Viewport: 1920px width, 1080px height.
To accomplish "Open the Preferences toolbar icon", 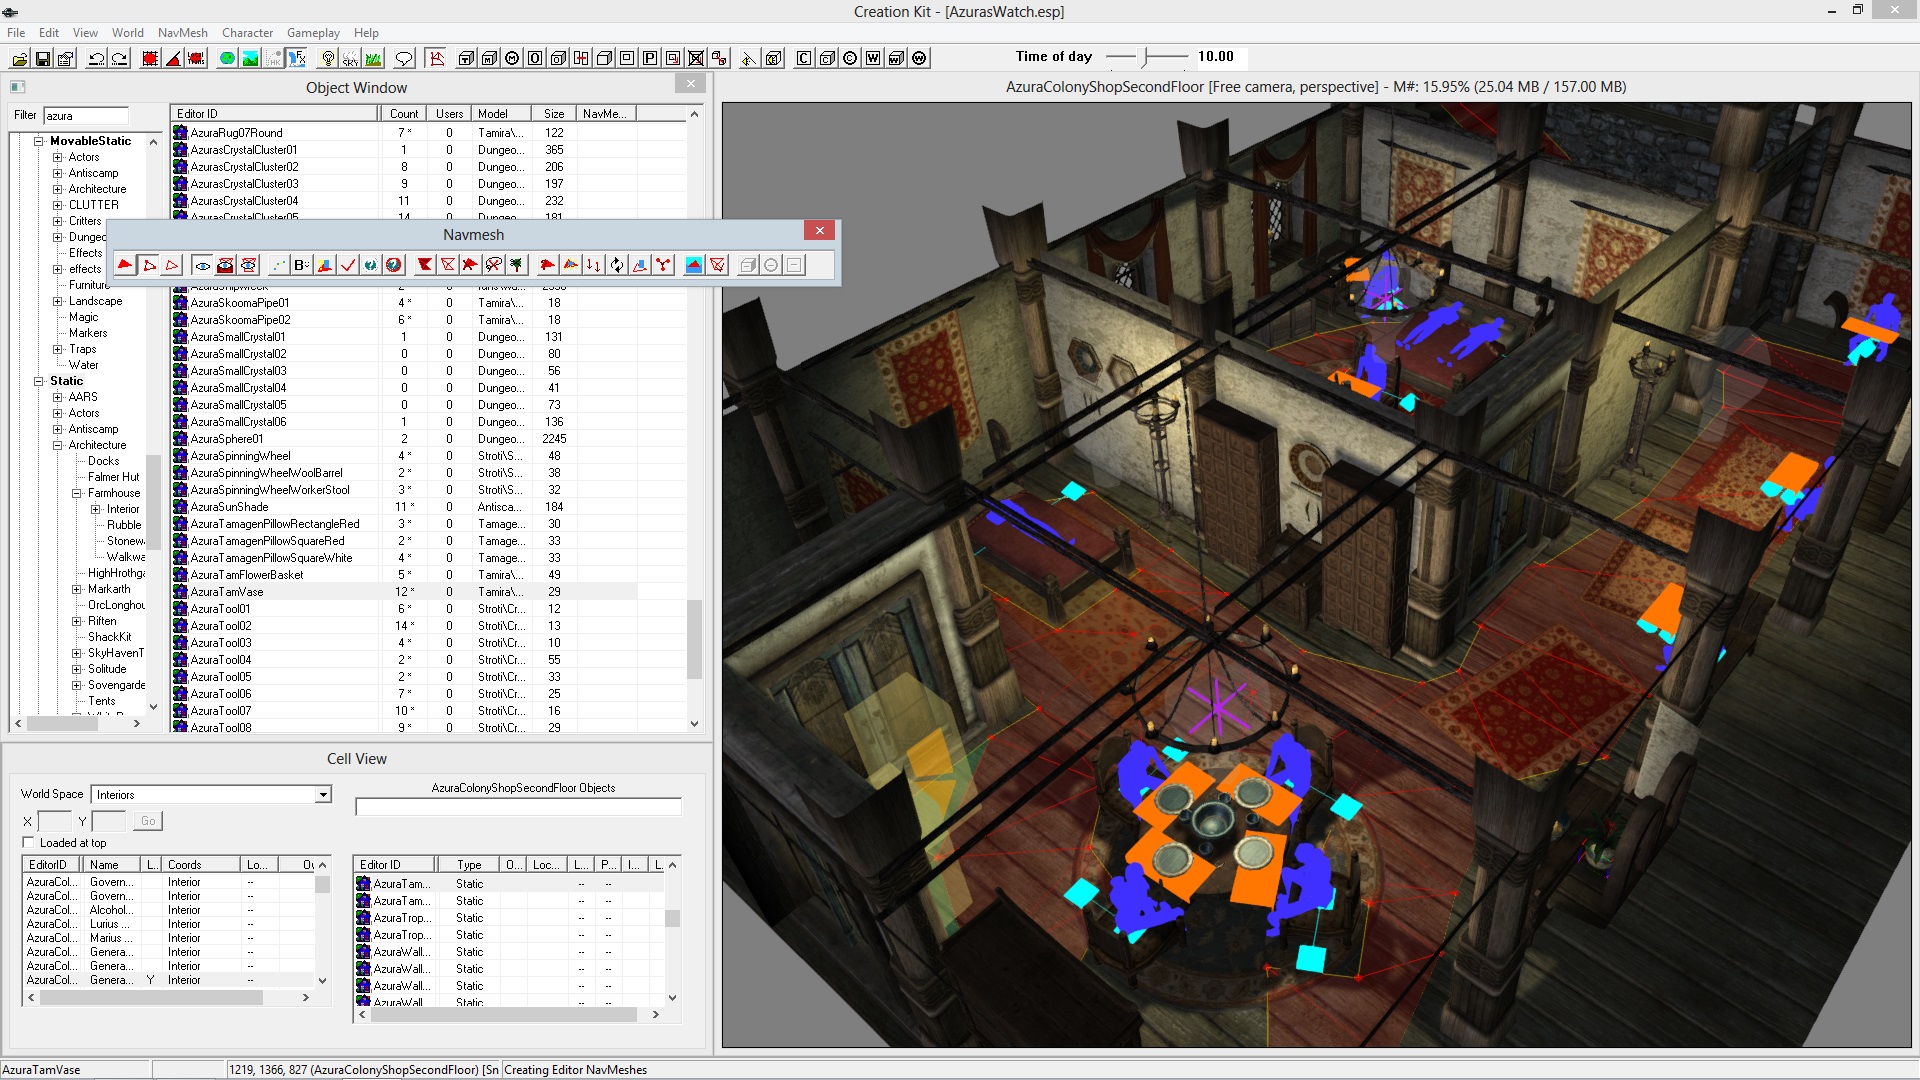I will point(66,58).
